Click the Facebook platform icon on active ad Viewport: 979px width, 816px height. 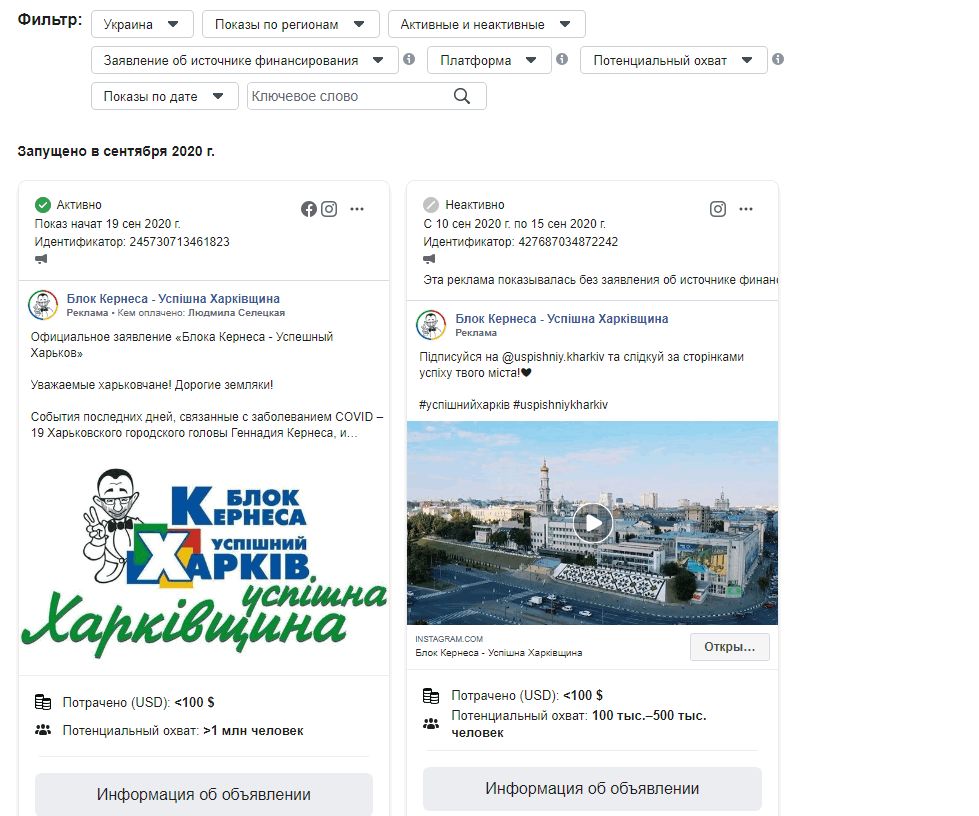pos(309,209)
